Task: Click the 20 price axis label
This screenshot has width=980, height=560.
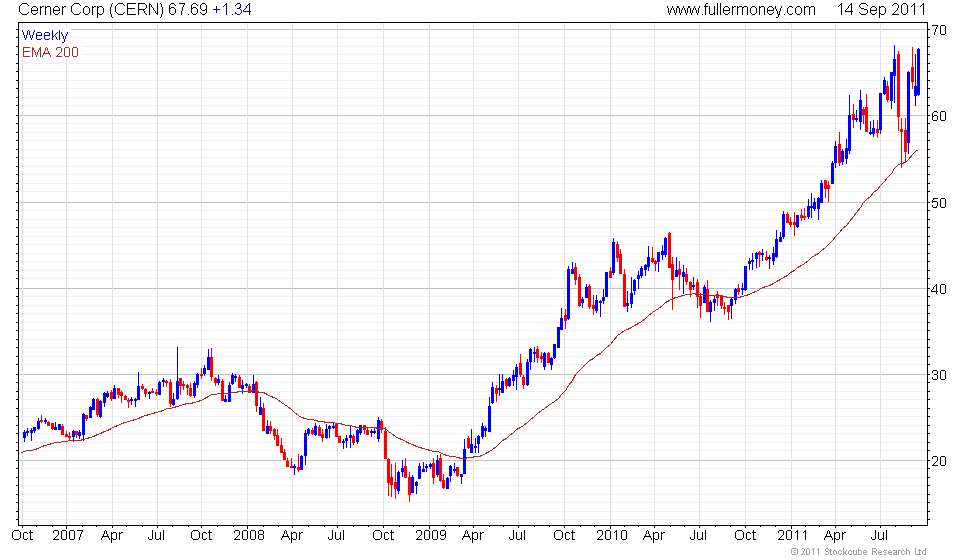Action: 939,461
